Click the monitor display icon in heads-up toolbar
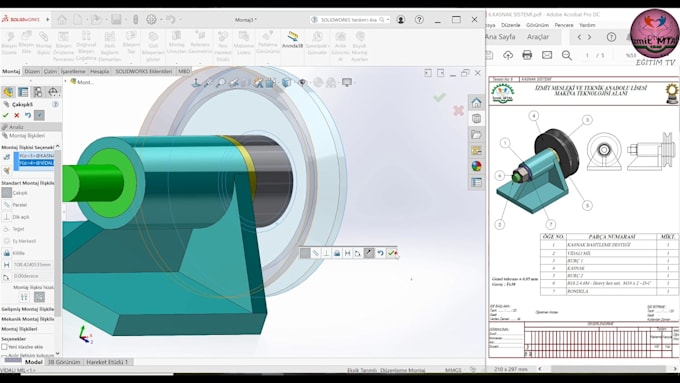Screen dimensions: 680x383 [347, 82]
